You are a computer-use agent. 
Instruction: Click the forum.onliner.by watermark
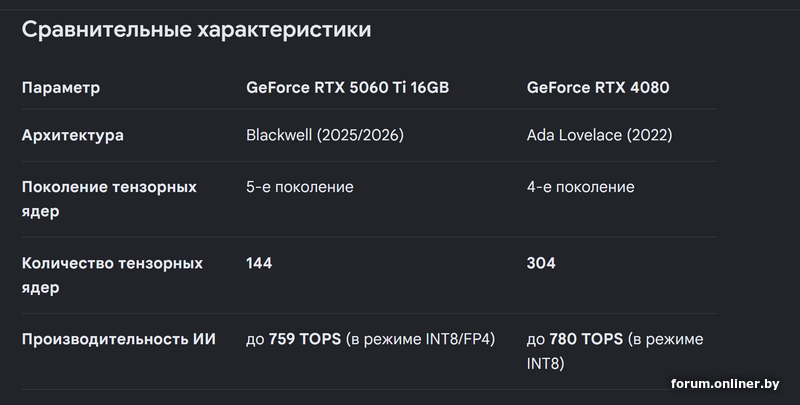click(725, 384)
